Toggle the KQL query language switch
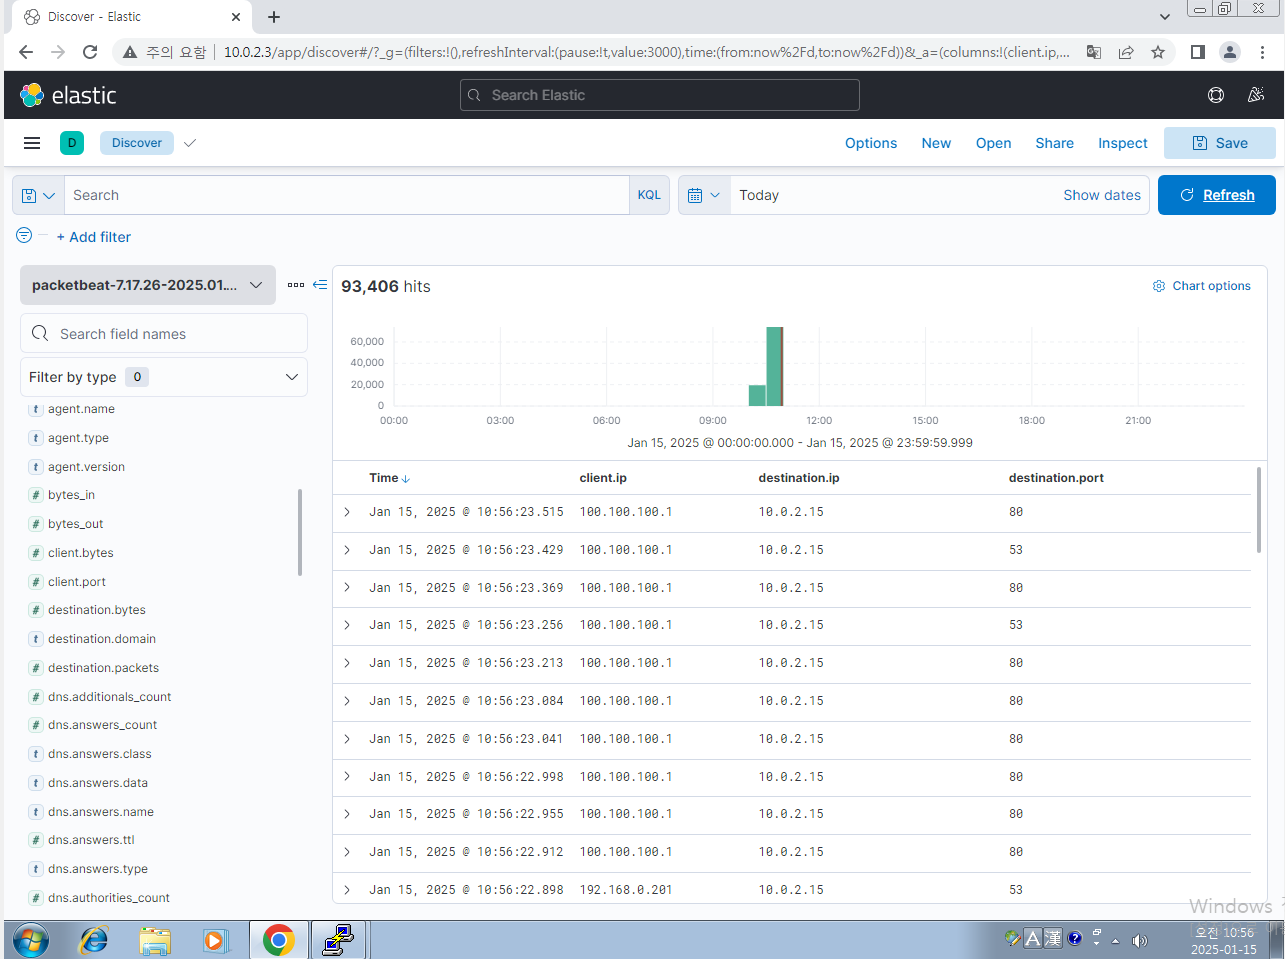1285x959 pixels. 649,195
